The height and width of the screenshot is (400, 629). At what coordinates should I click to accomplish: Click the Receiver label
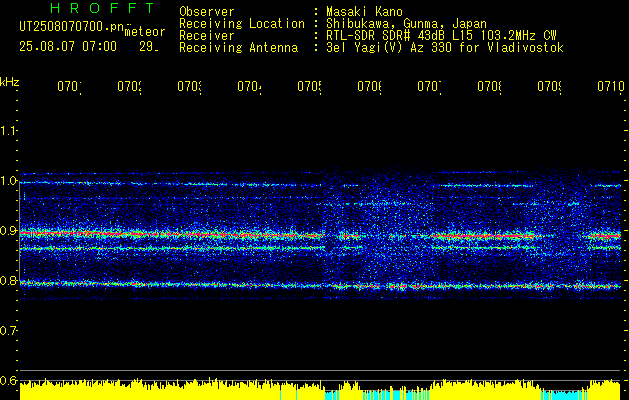[x=207, y=36]
